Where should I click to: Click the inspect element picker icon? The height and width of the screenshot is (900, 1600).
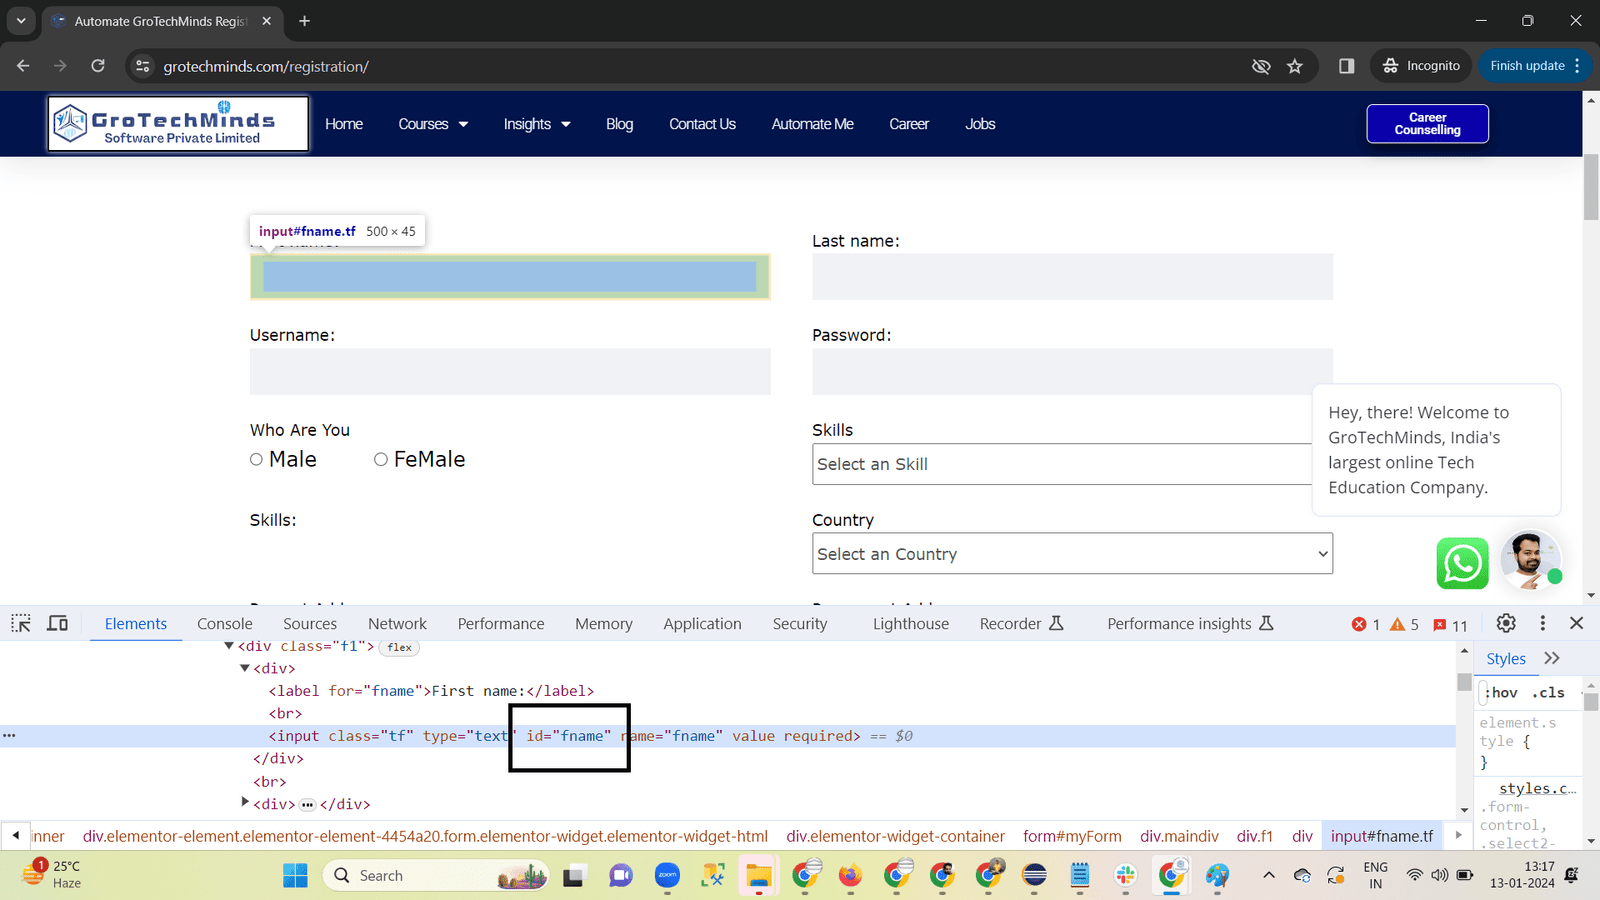click(x=21, y=623)
